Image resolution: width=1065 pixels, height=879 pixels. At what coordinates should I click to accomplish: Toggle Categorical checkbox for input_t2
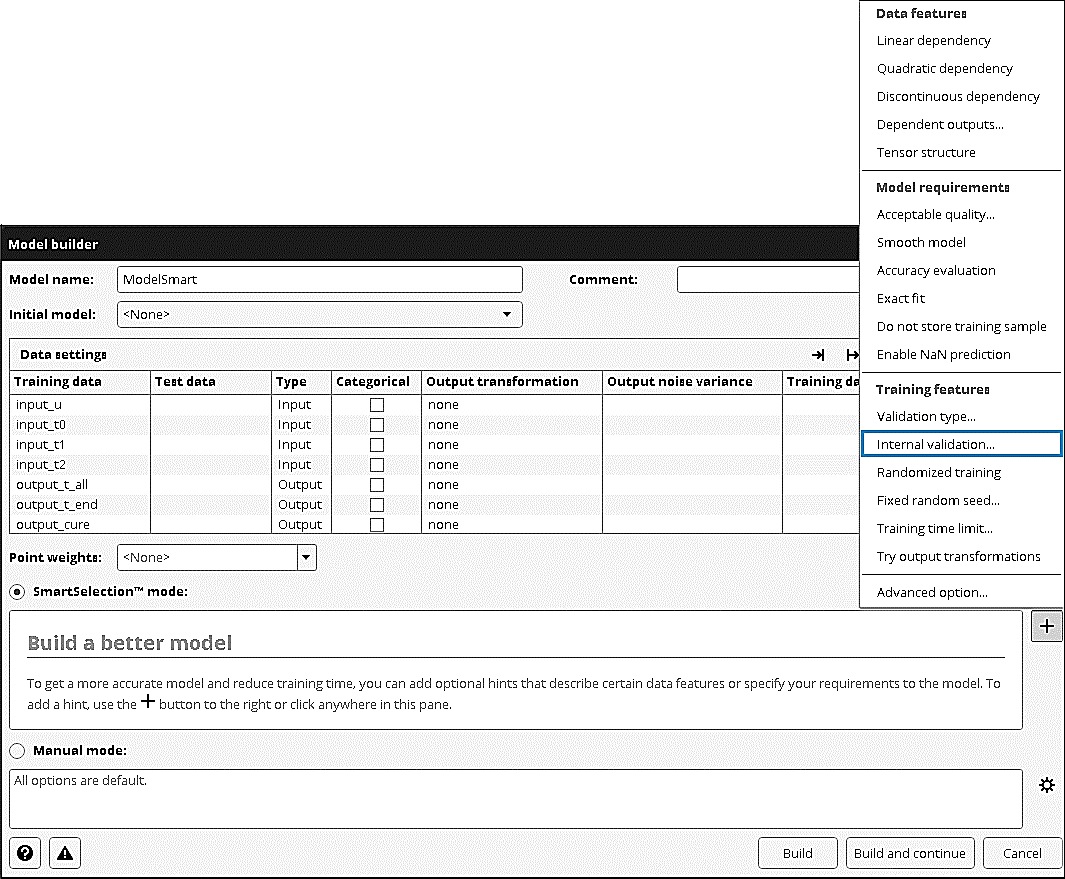[377, 465]
